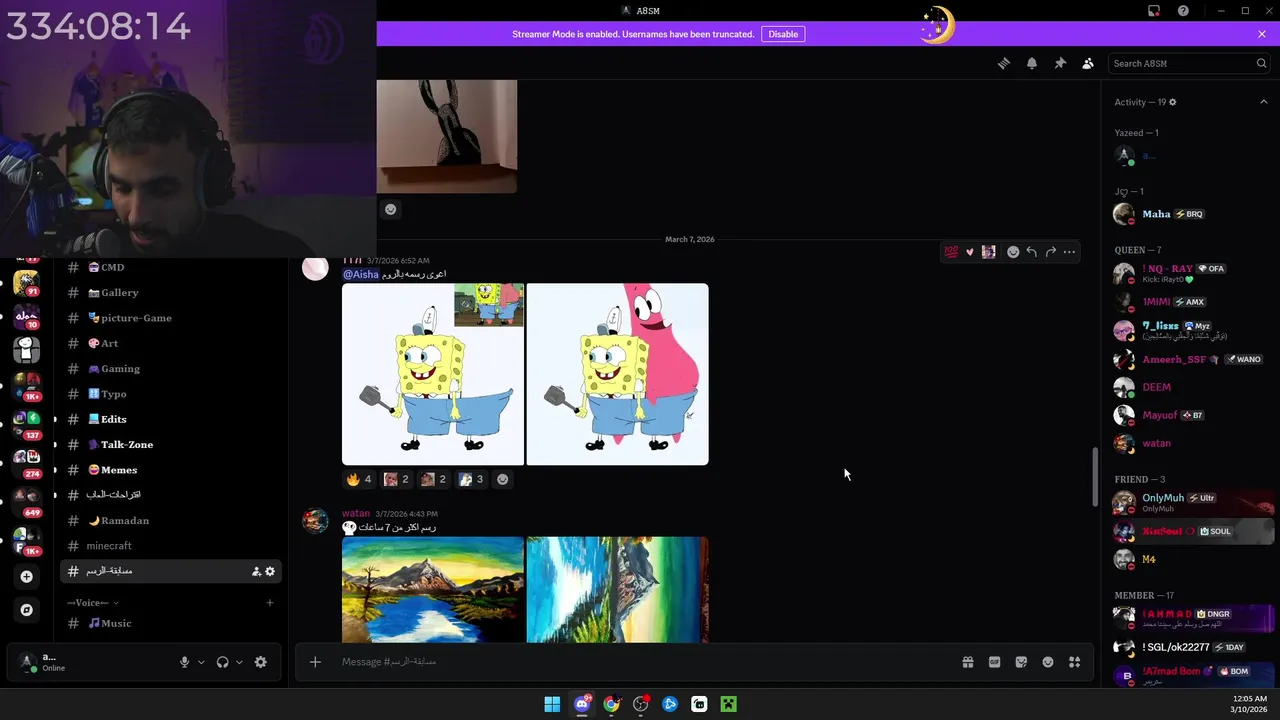Open User Settings gear

click(x=261, y=662)
